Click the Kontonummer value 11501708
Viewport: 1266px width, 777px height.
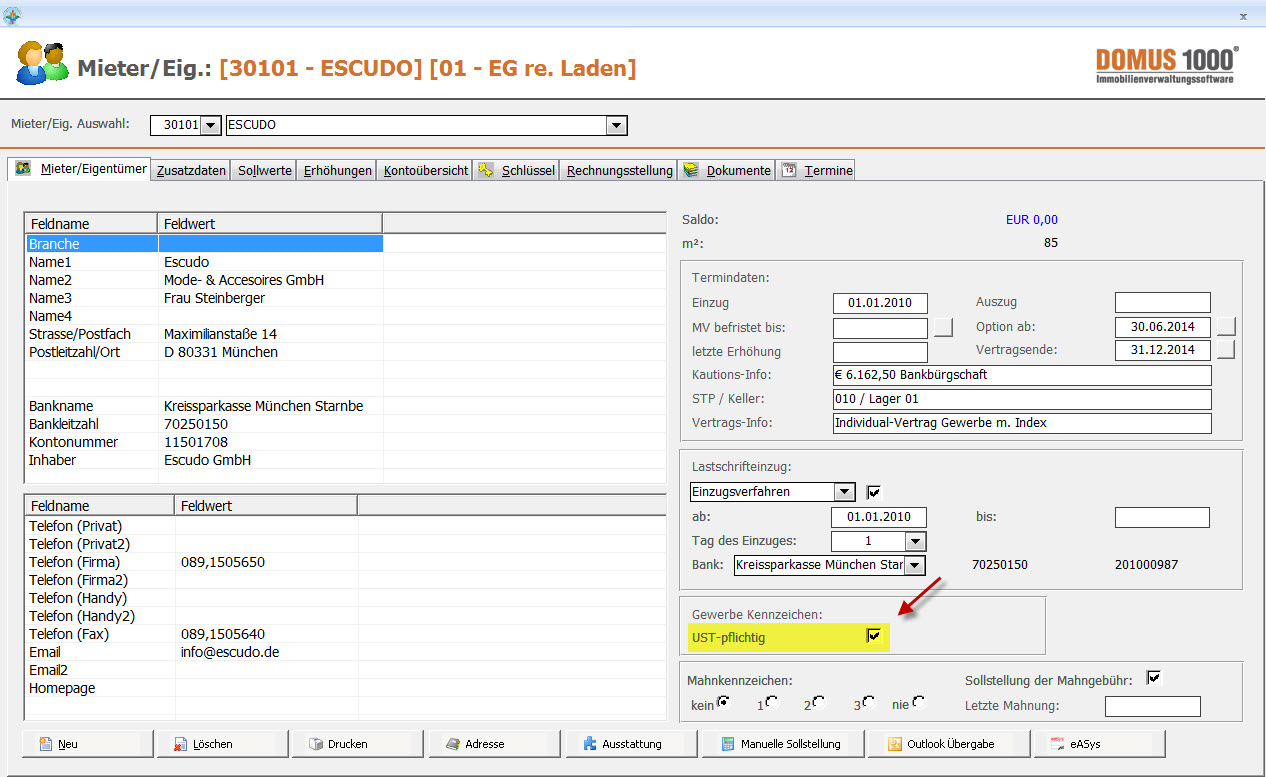pos(196,442)
